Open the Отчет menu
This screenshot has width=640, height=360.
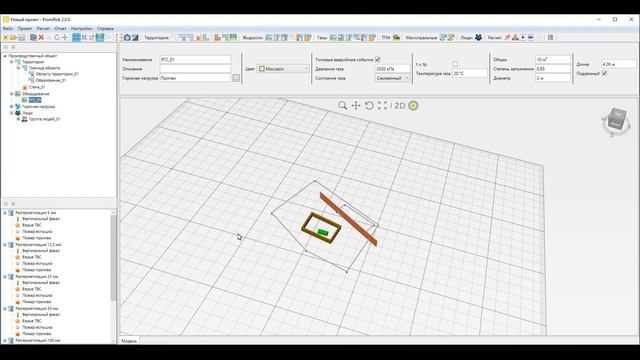coord(60,29)
